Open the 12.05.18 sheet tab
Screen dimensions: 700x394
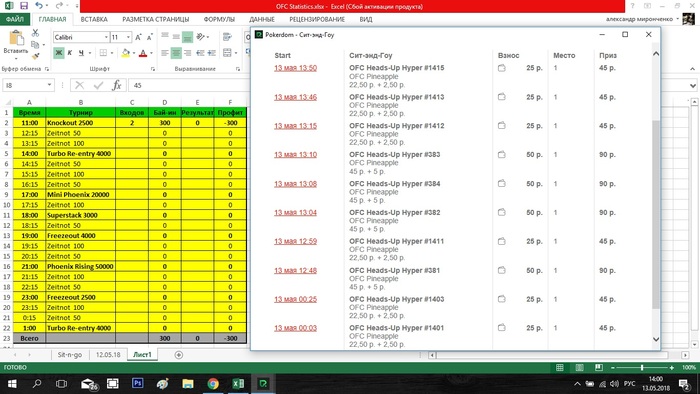(108, 355)
